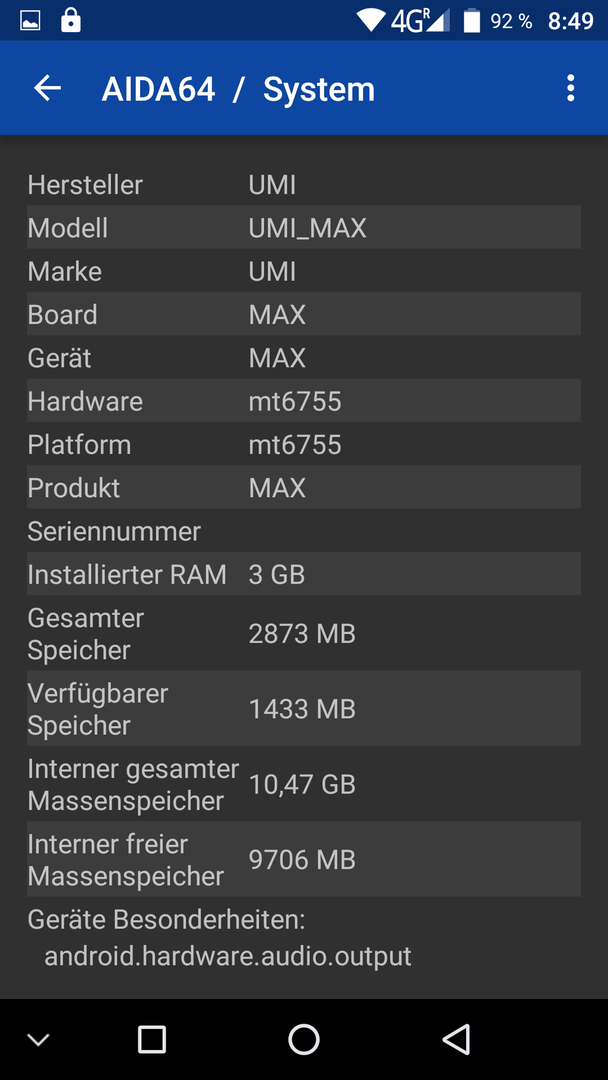608x1080 pixels.
Task: Tap the home circle navigation button
Action: [x=304, y=1039]
